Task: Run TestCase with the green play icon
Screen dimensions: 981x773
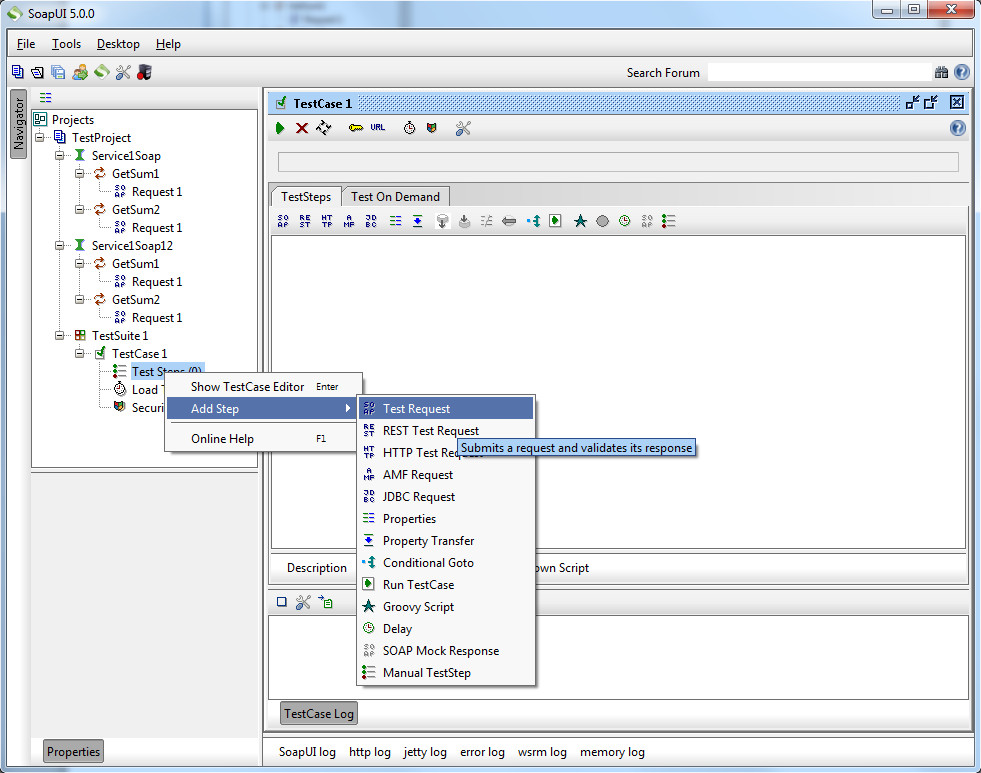Action: 280,128
